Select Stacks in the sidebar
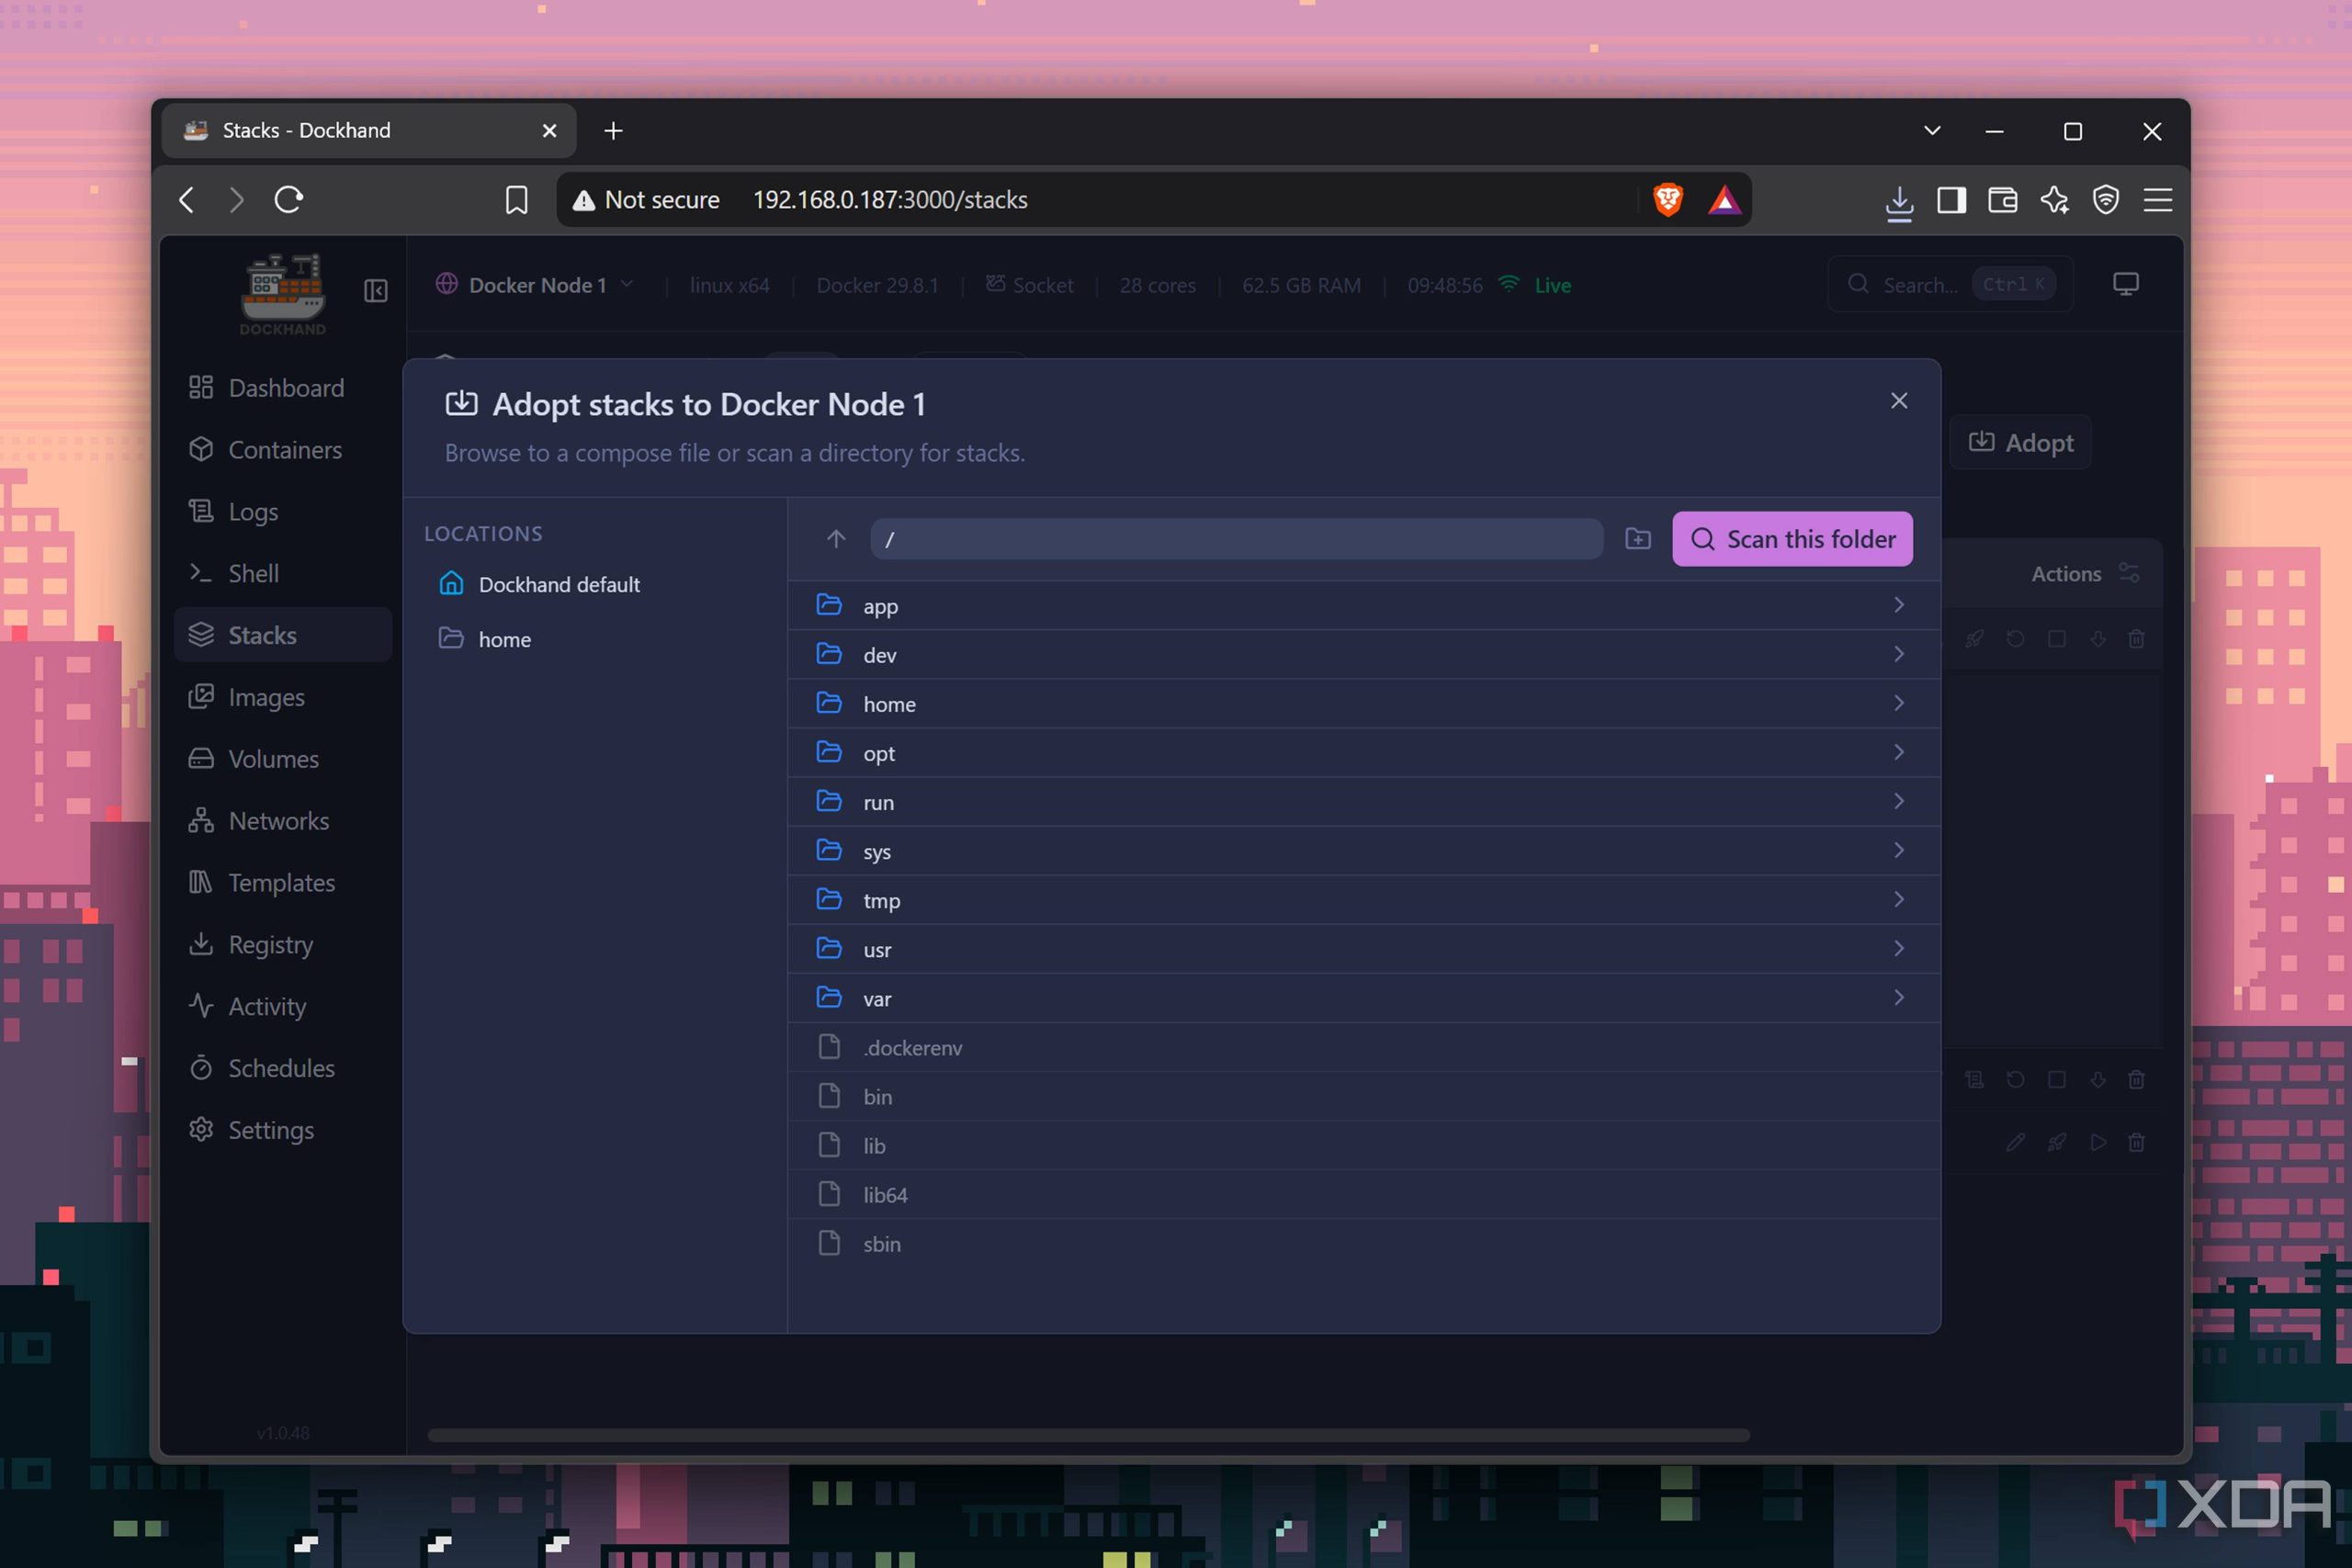 pos(283,635)
